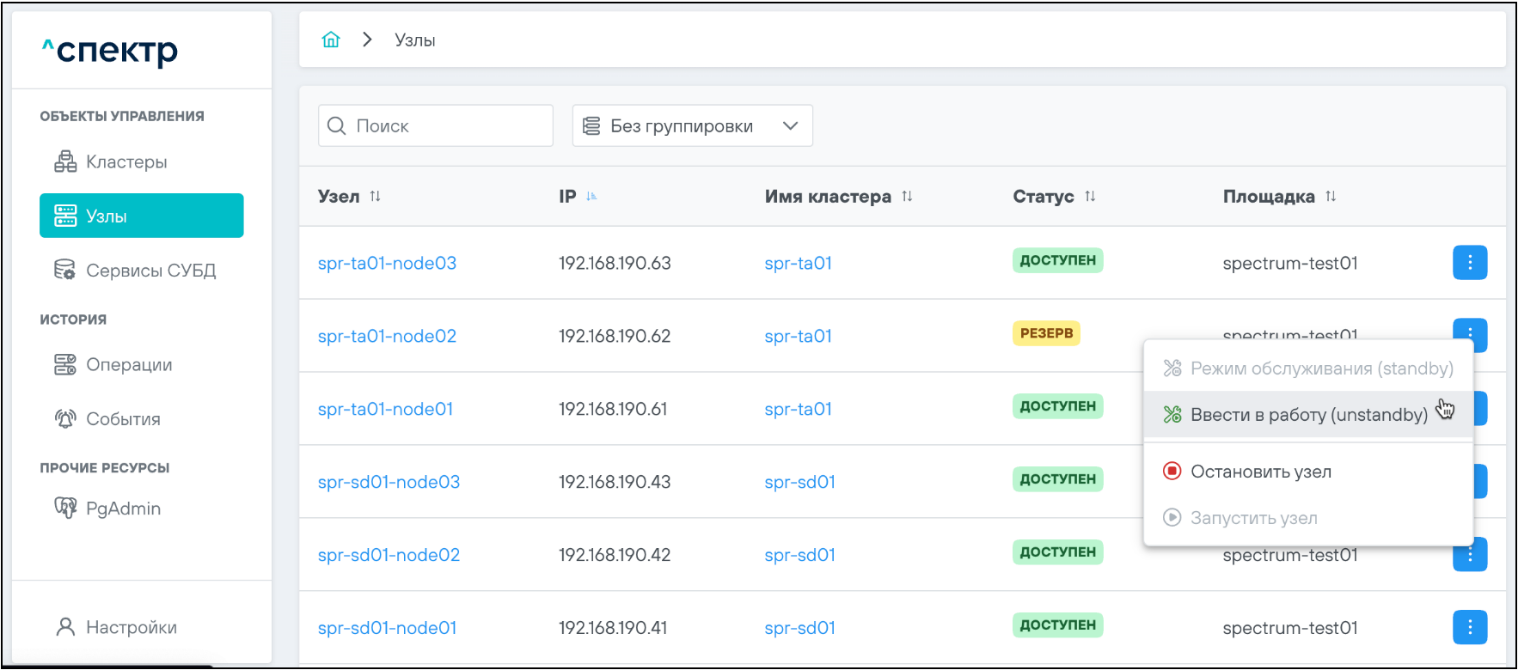This screenshot has height=670, width=1518.
Task: Open actions menu for spr-ta01-node03 row
Action: (1469, 263)
